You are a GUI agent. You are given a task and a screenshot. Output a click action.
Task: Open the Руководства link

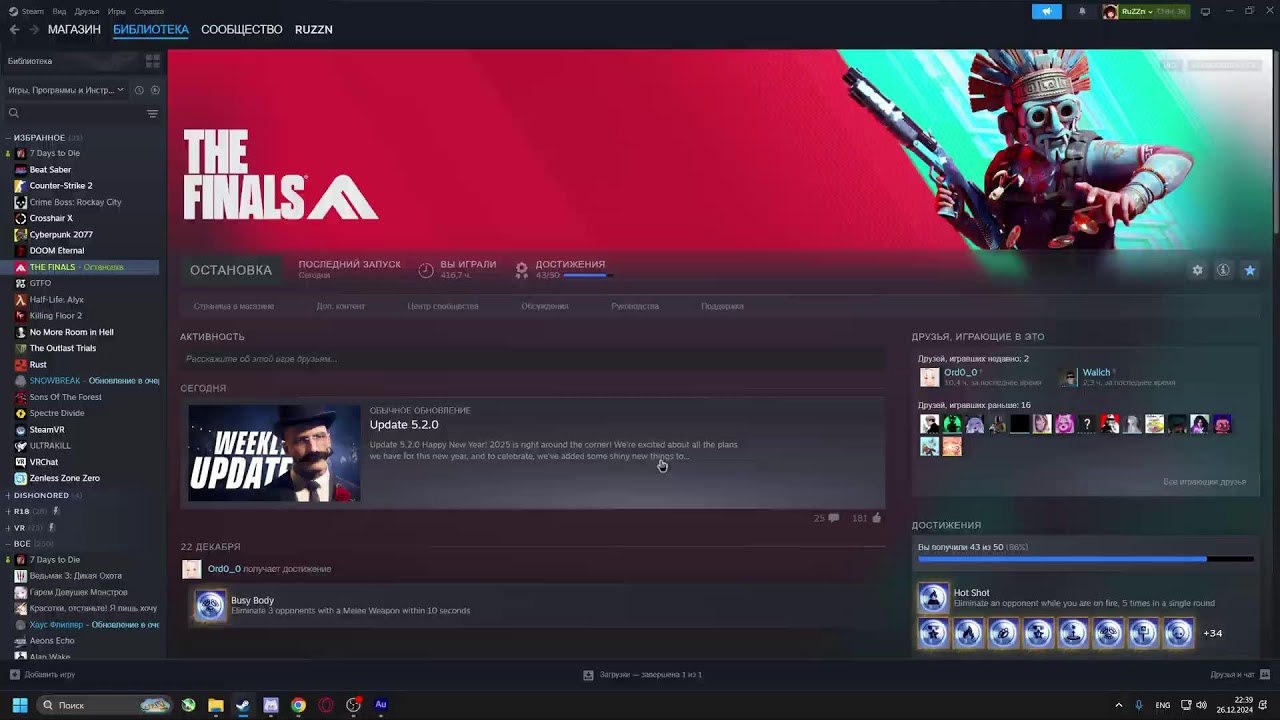coord(635,306)
